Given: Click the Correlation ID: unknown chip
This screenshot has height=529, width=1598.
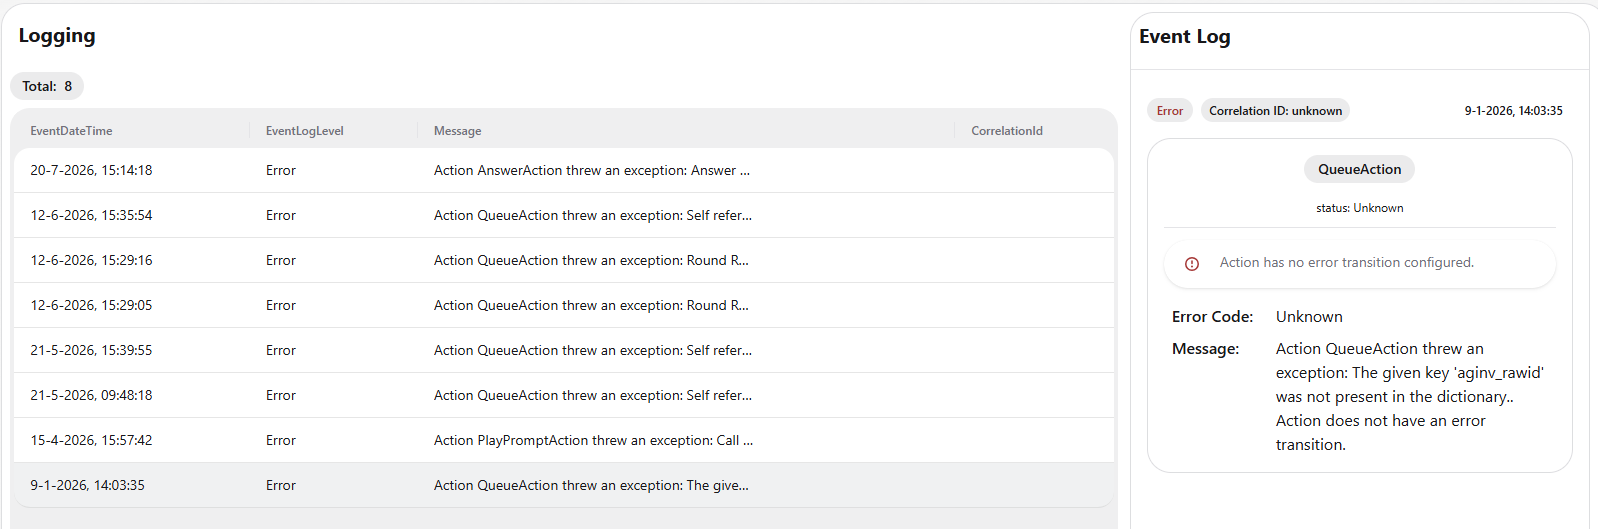Looking at the screenshot, I should click(x=1275, y=111).
